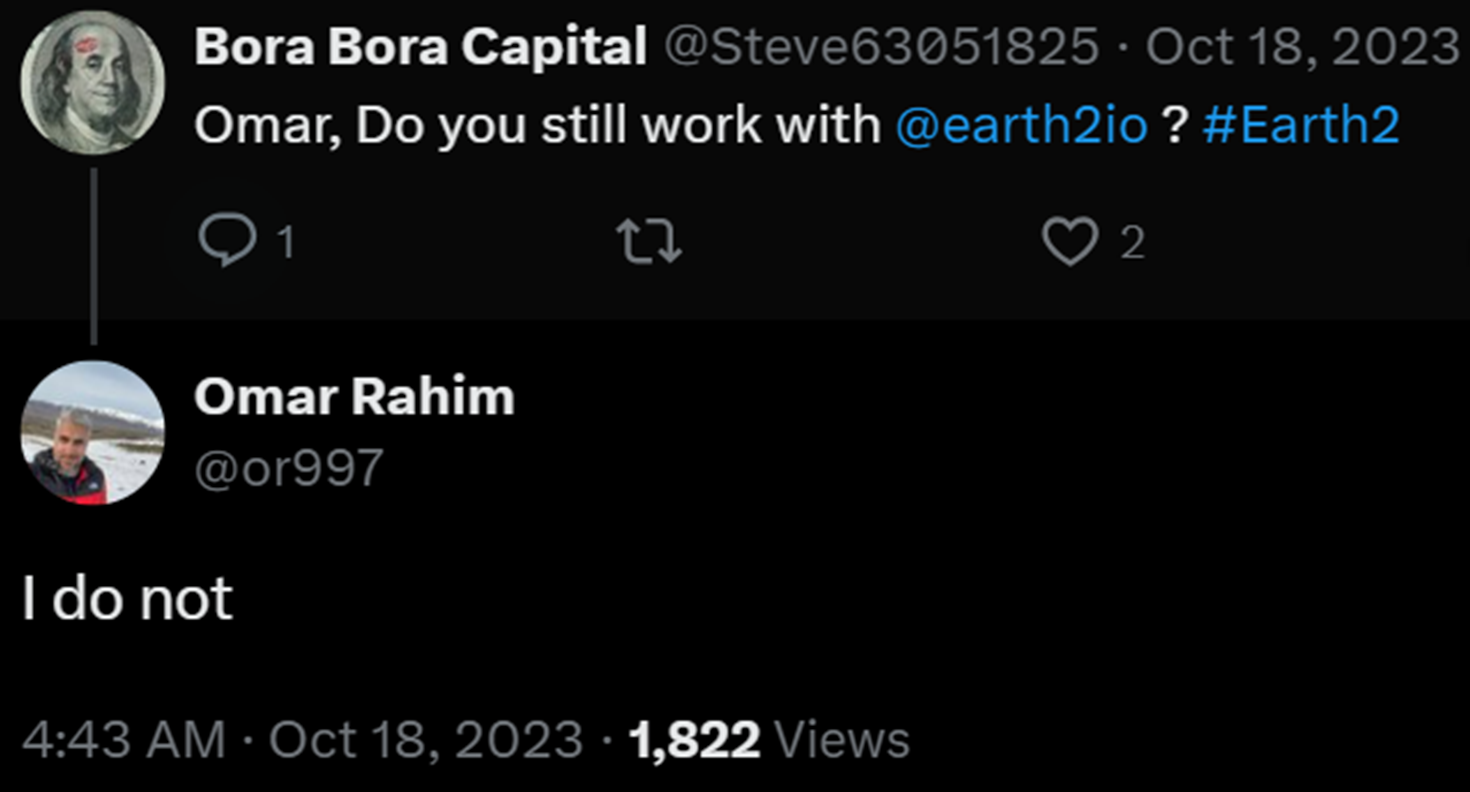Click the 4:43 AM timestamp
Image resolution: width=1470 pixels, height=792 pixels.
coord(124,741)
